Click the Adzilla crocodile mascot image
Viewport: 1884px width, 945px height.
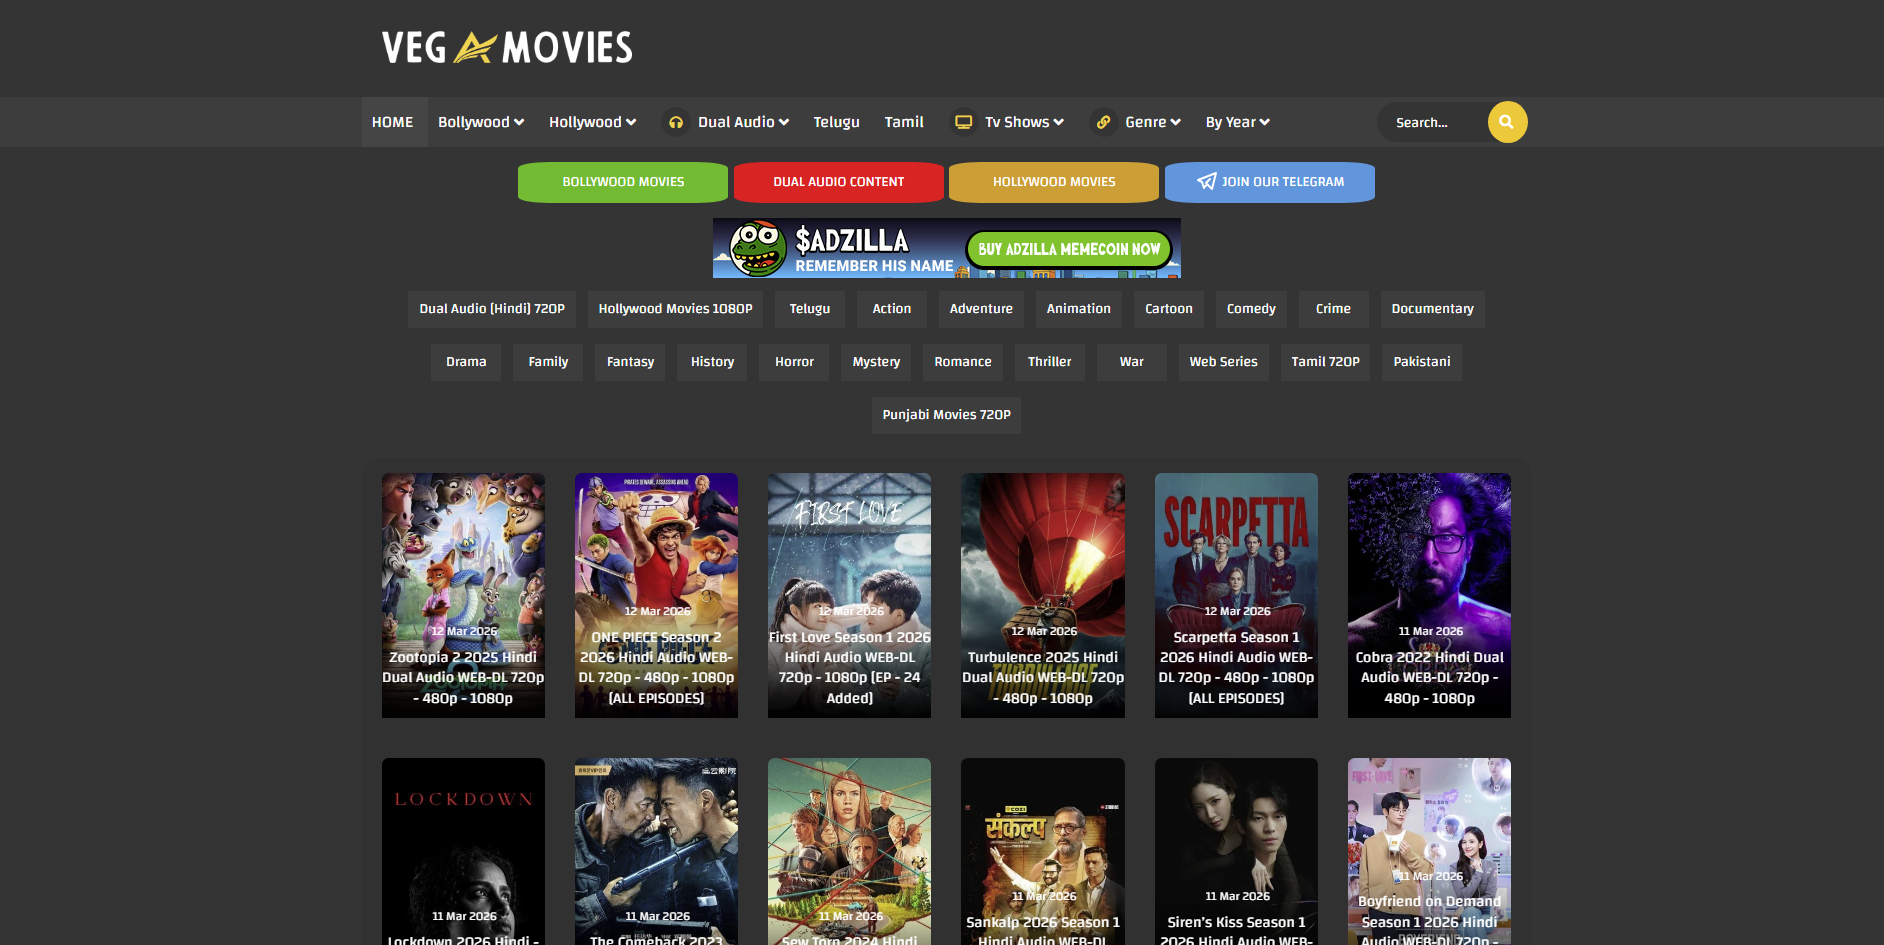(x=757, y=248)
